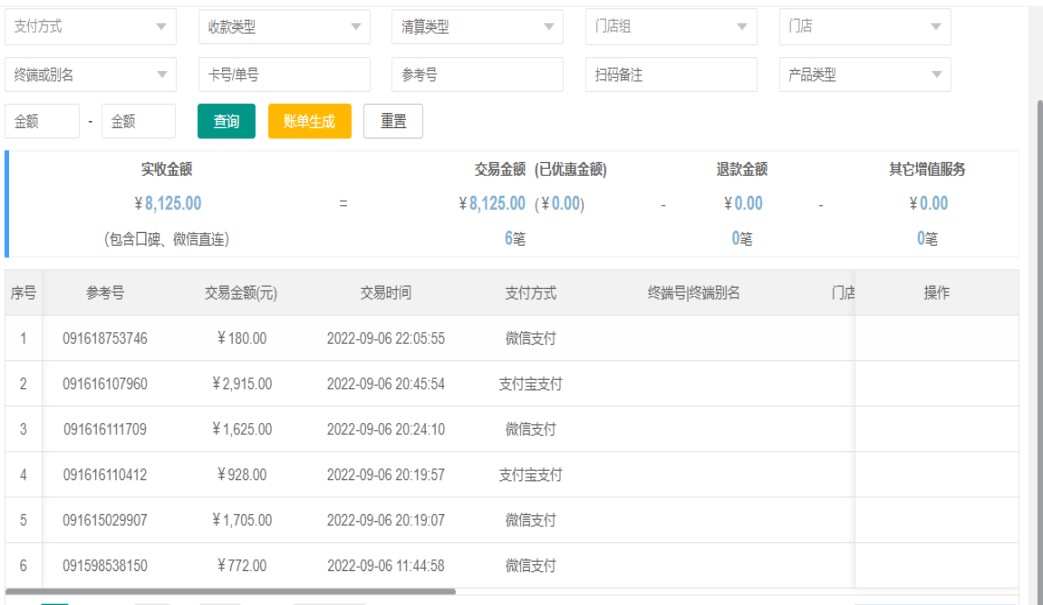Screen dimensions: 1043x605
Task: Focus the 参考号 search field
Action: click(477, 75)
